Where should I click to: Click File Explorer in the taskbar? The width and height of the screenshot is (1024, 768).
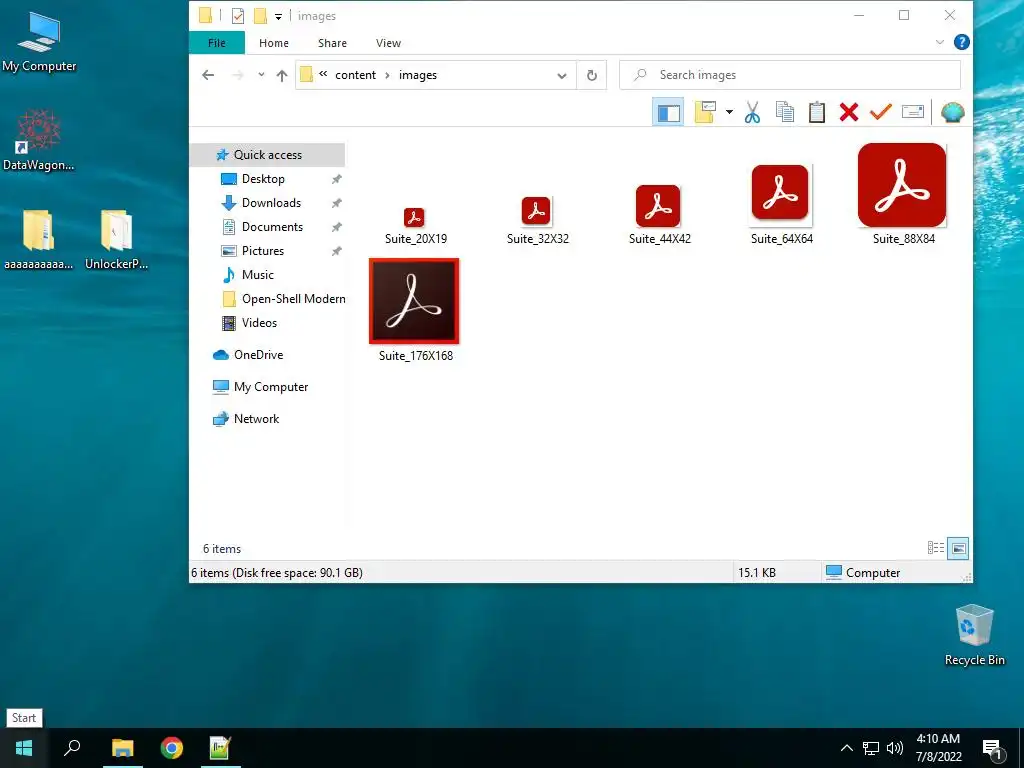click(x=122, y=748)
